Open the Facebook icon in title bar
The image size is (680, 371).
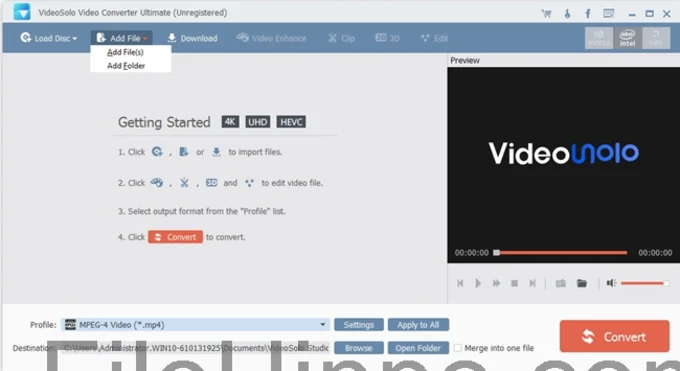coord(588,13)
